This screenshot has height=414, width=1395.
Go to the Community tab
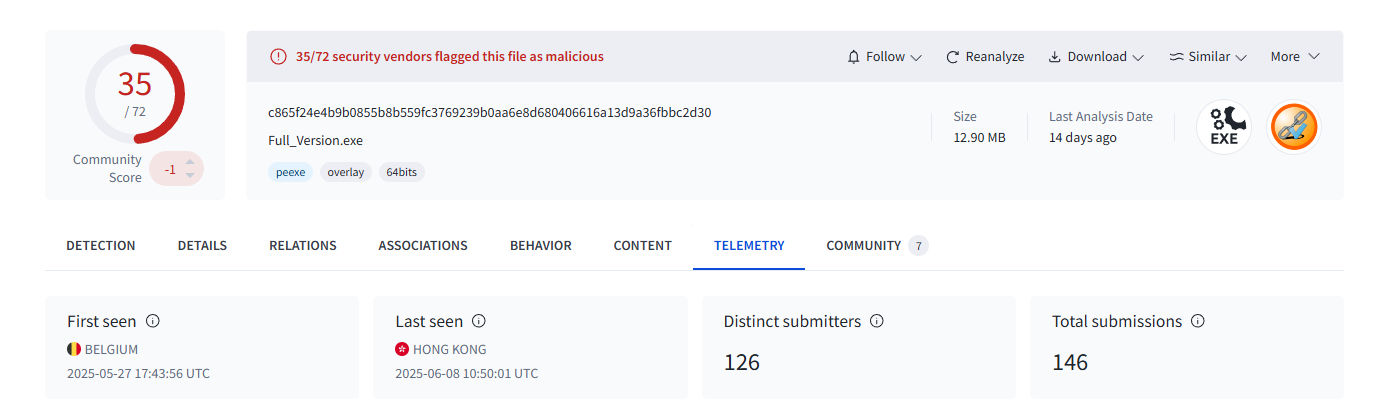864,246
